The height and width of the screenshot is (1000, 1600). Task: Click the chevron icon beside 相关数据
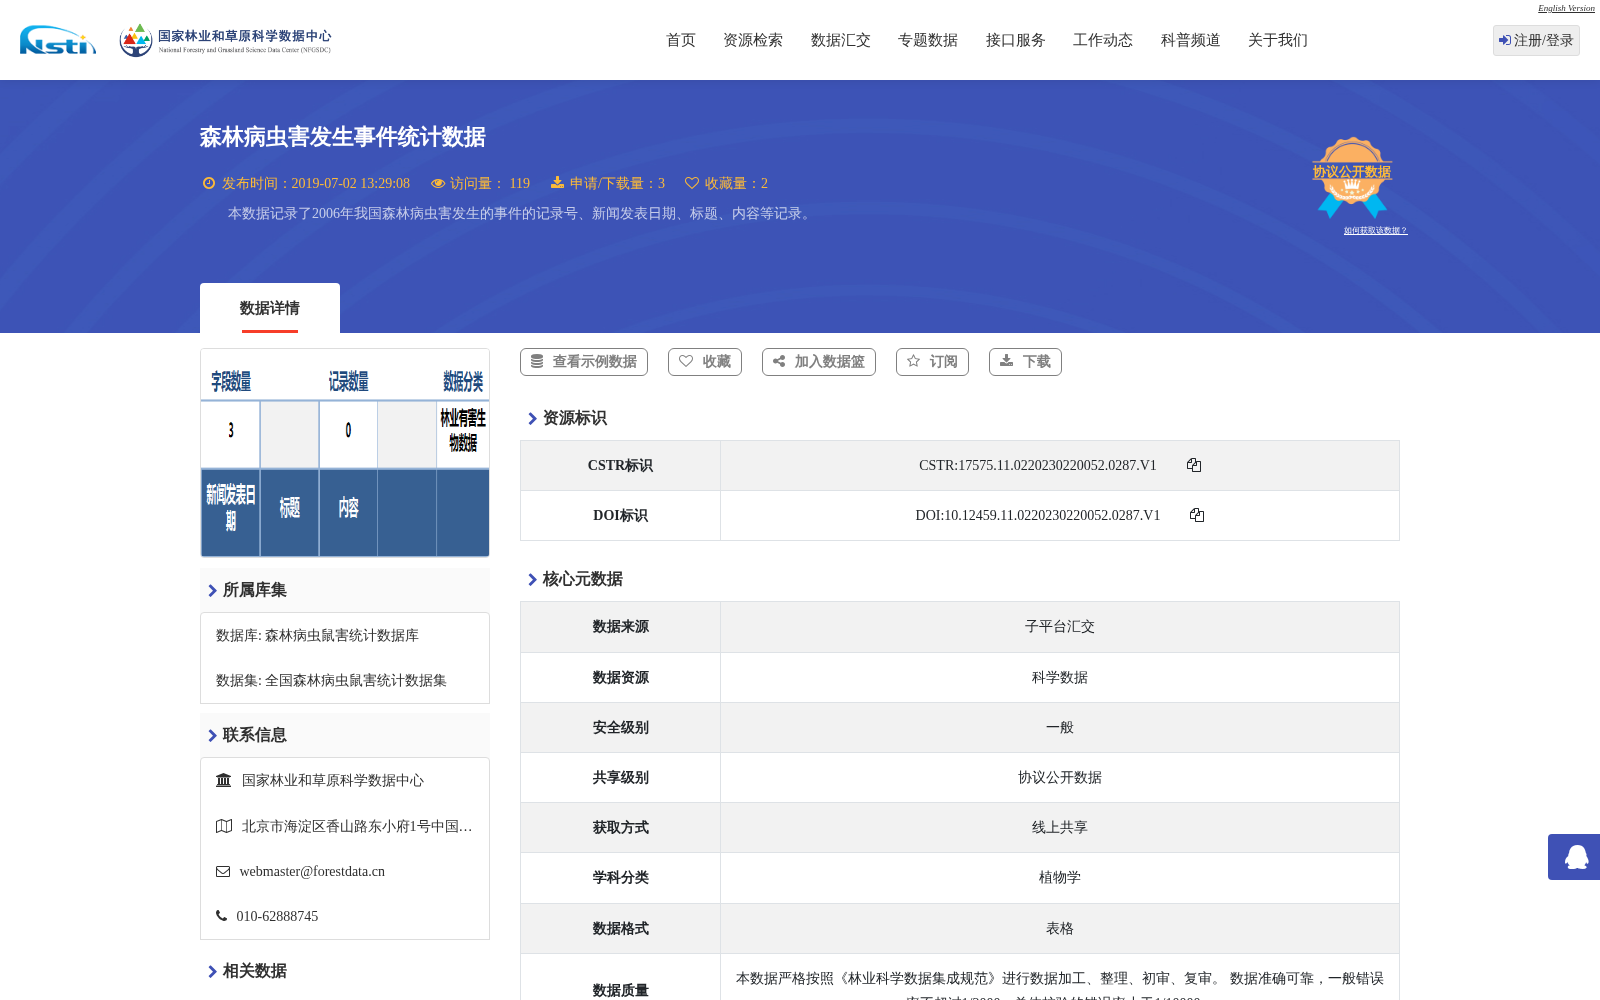tap(212, 971)
